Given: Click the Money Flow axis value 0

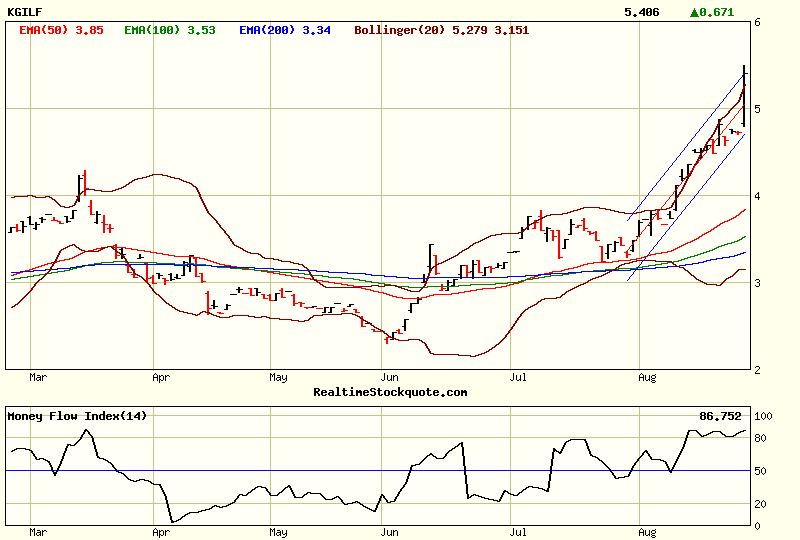Looking at the screenshot, I should tap(757, 526).
